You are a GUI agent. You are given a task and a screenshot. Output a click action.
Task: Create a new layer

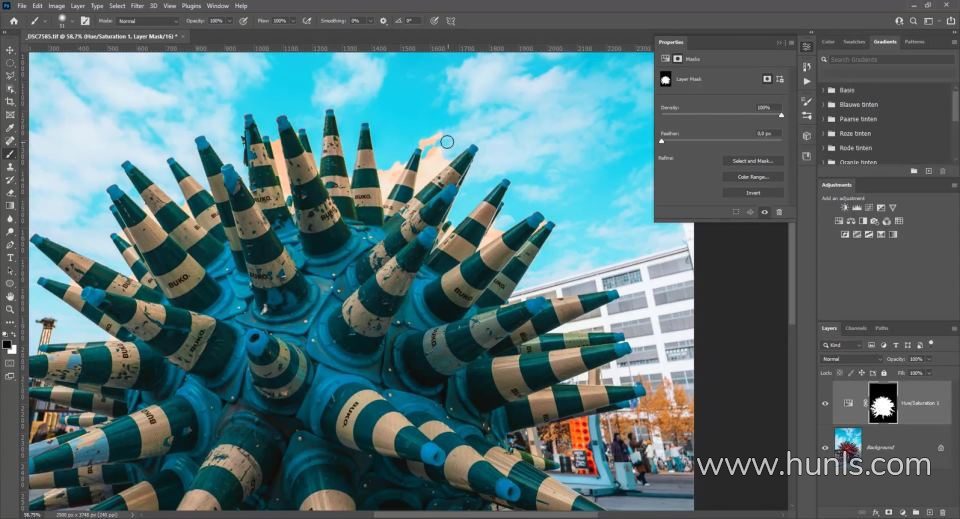coord(929,512)
